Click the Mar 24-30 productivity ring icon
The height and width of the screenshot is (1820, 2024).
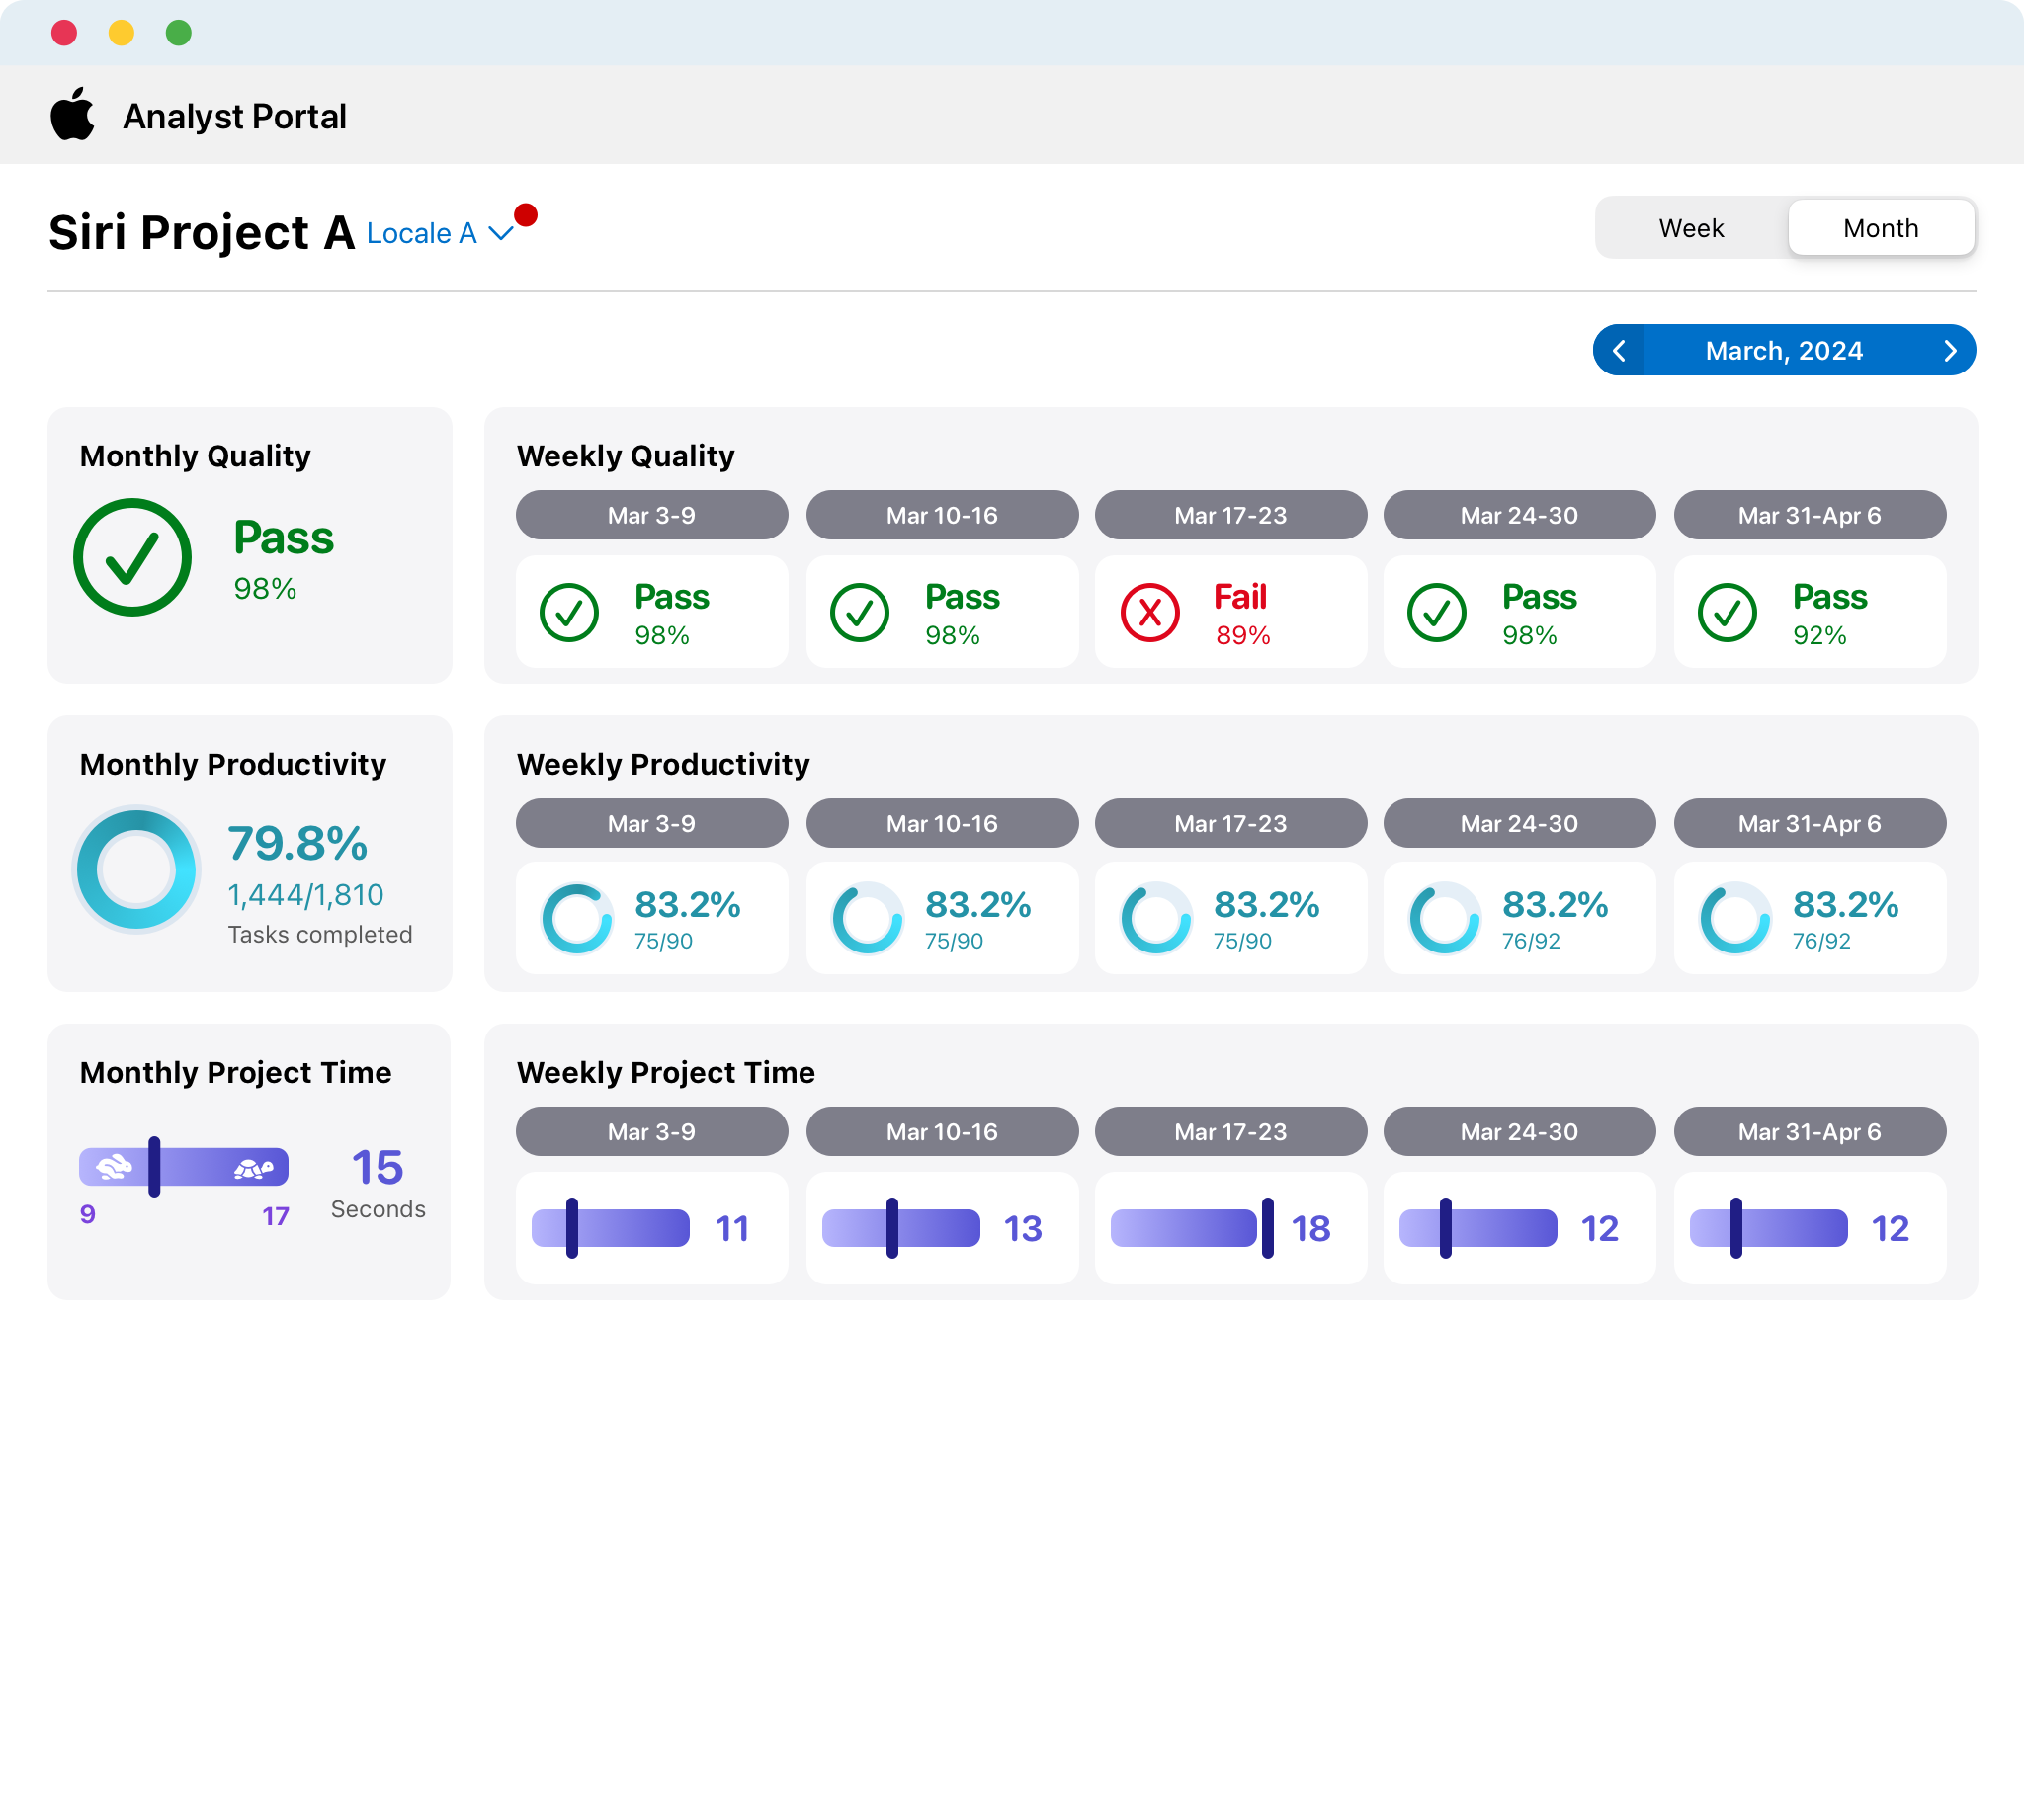point(1444,918)
